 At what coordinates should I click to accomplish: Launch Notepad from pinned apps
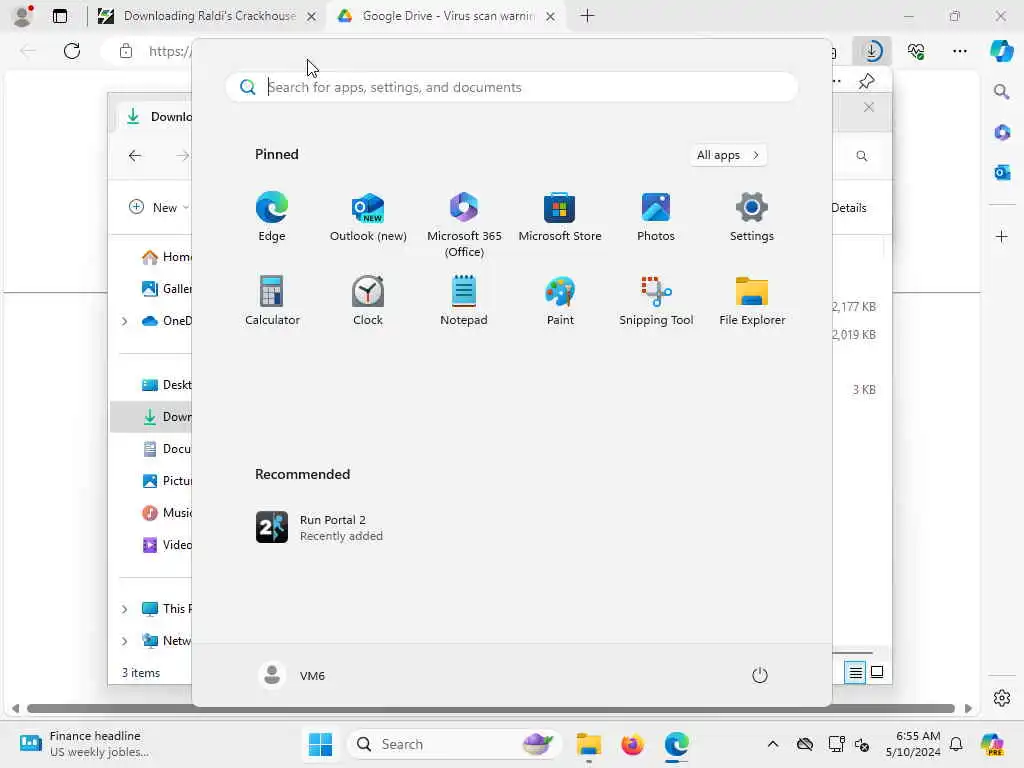(464, 300)
